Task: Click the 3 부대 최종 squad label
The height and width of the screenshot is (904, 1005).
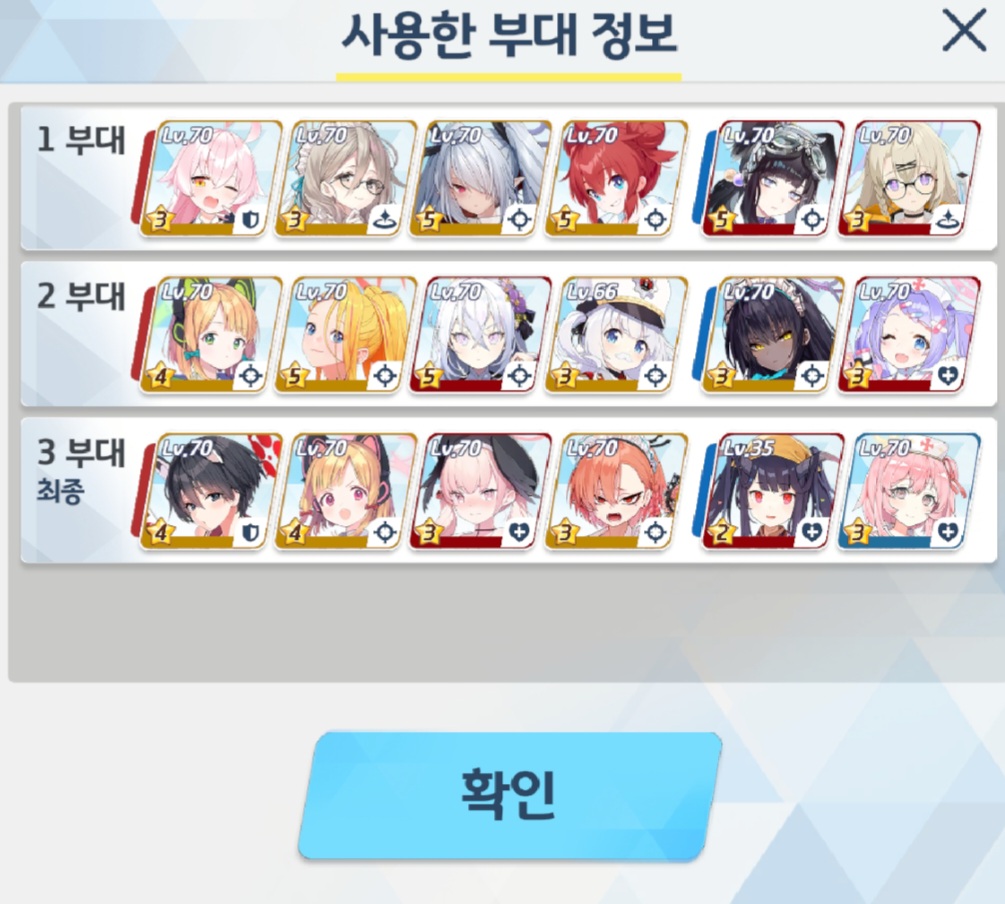Action: [81, 470]
